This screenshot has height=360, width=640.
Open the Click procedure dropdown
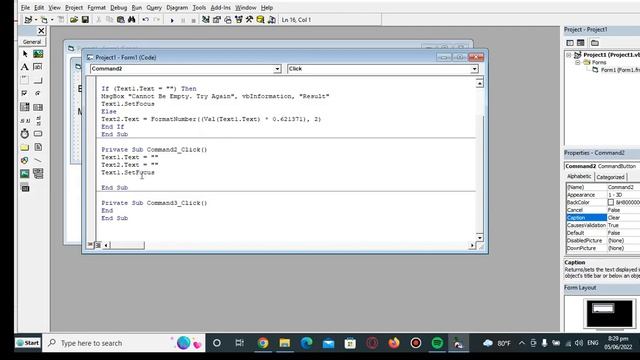point(474,69)
